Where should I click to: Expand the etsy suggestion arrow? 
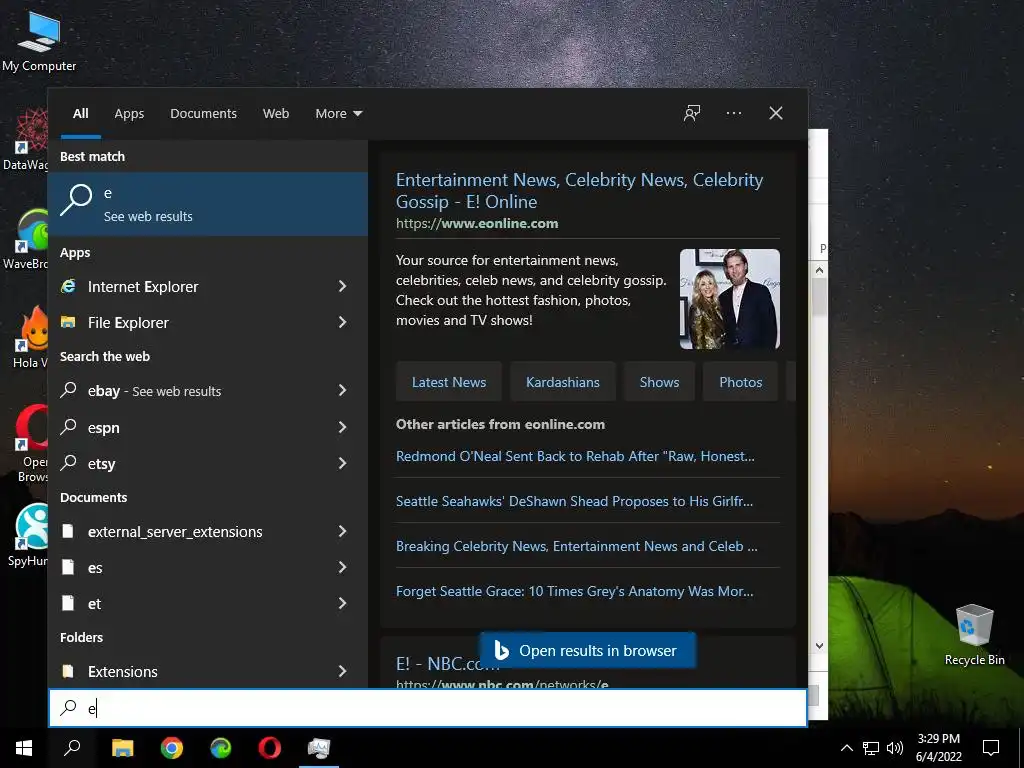point(342,463)
